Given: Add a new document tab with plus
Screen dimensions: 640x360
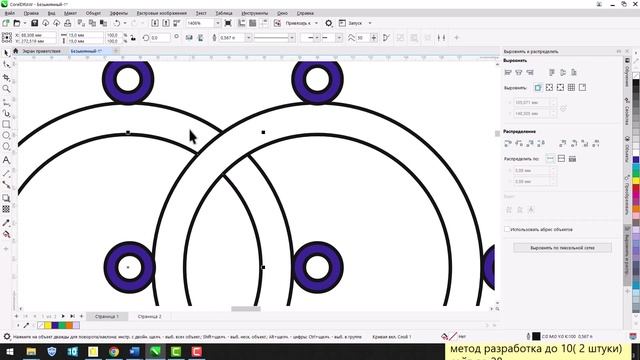Looking at the screenshot, I should (x=116, y=51).
